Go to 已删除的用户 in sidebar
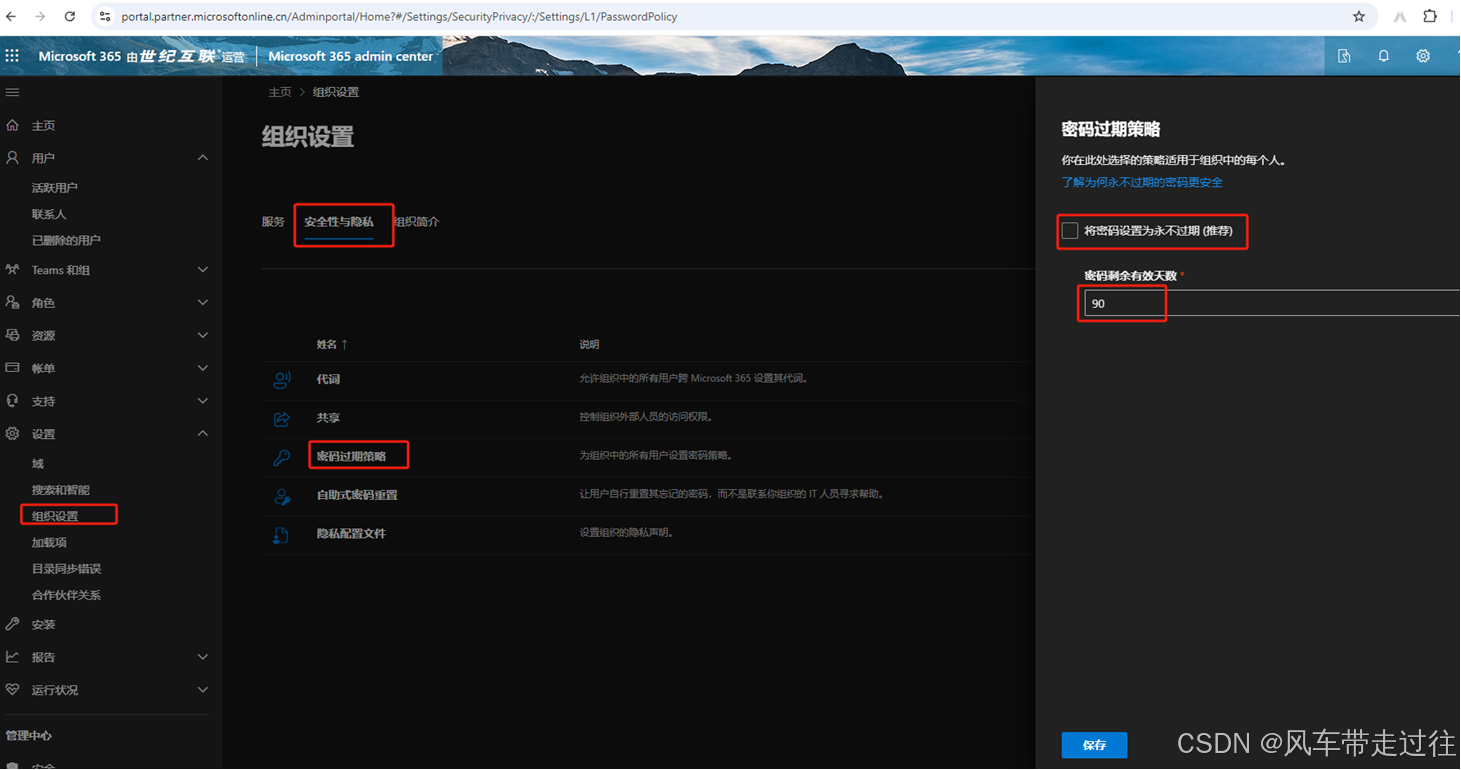The width and height of the screenshot is (1461, 770). 66,241
